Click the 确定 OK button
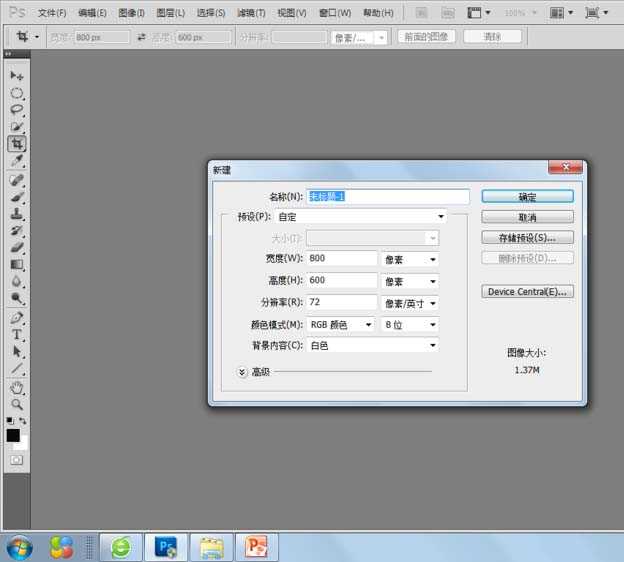 [x=527, y=197]
